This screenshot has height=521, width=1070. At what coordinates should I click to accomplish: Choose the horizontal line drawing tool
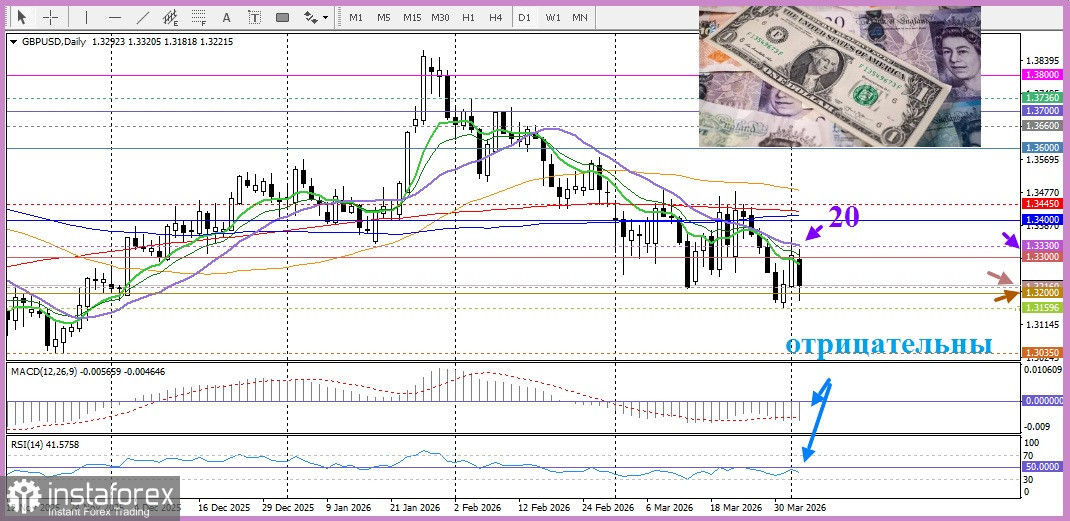(115, 17)
